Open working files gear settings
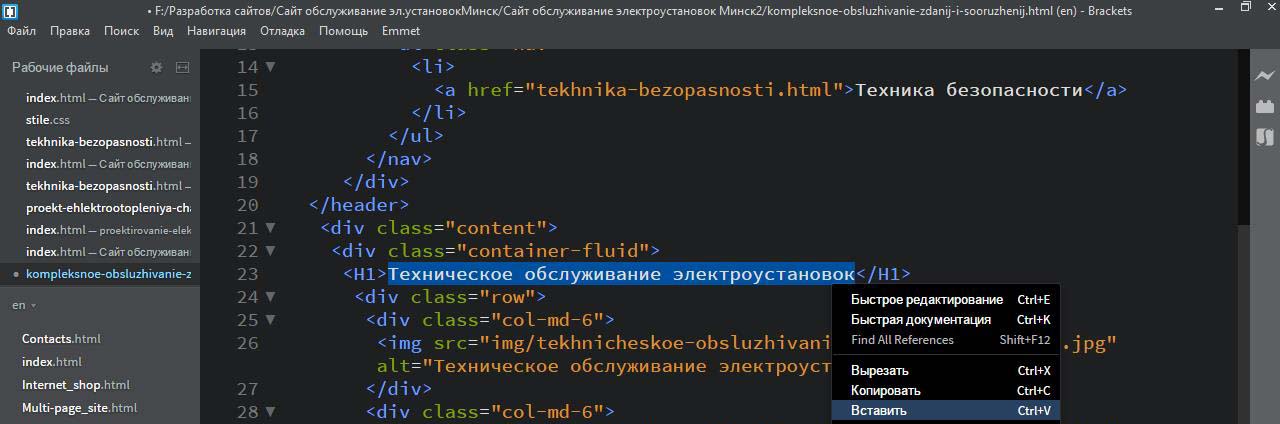The height and width of the screenshot is (424, 1280). (x=156, y=68)
